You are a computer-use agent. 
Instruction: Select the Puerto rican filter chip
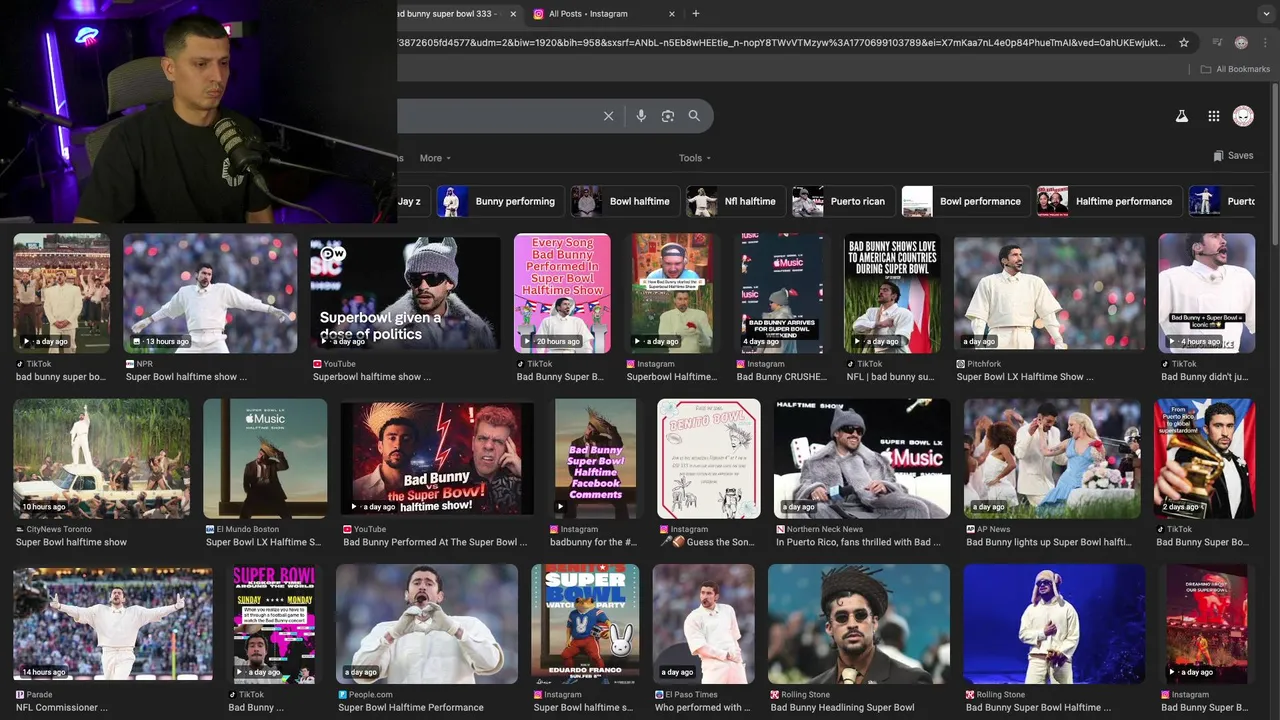tap(843, 201)
